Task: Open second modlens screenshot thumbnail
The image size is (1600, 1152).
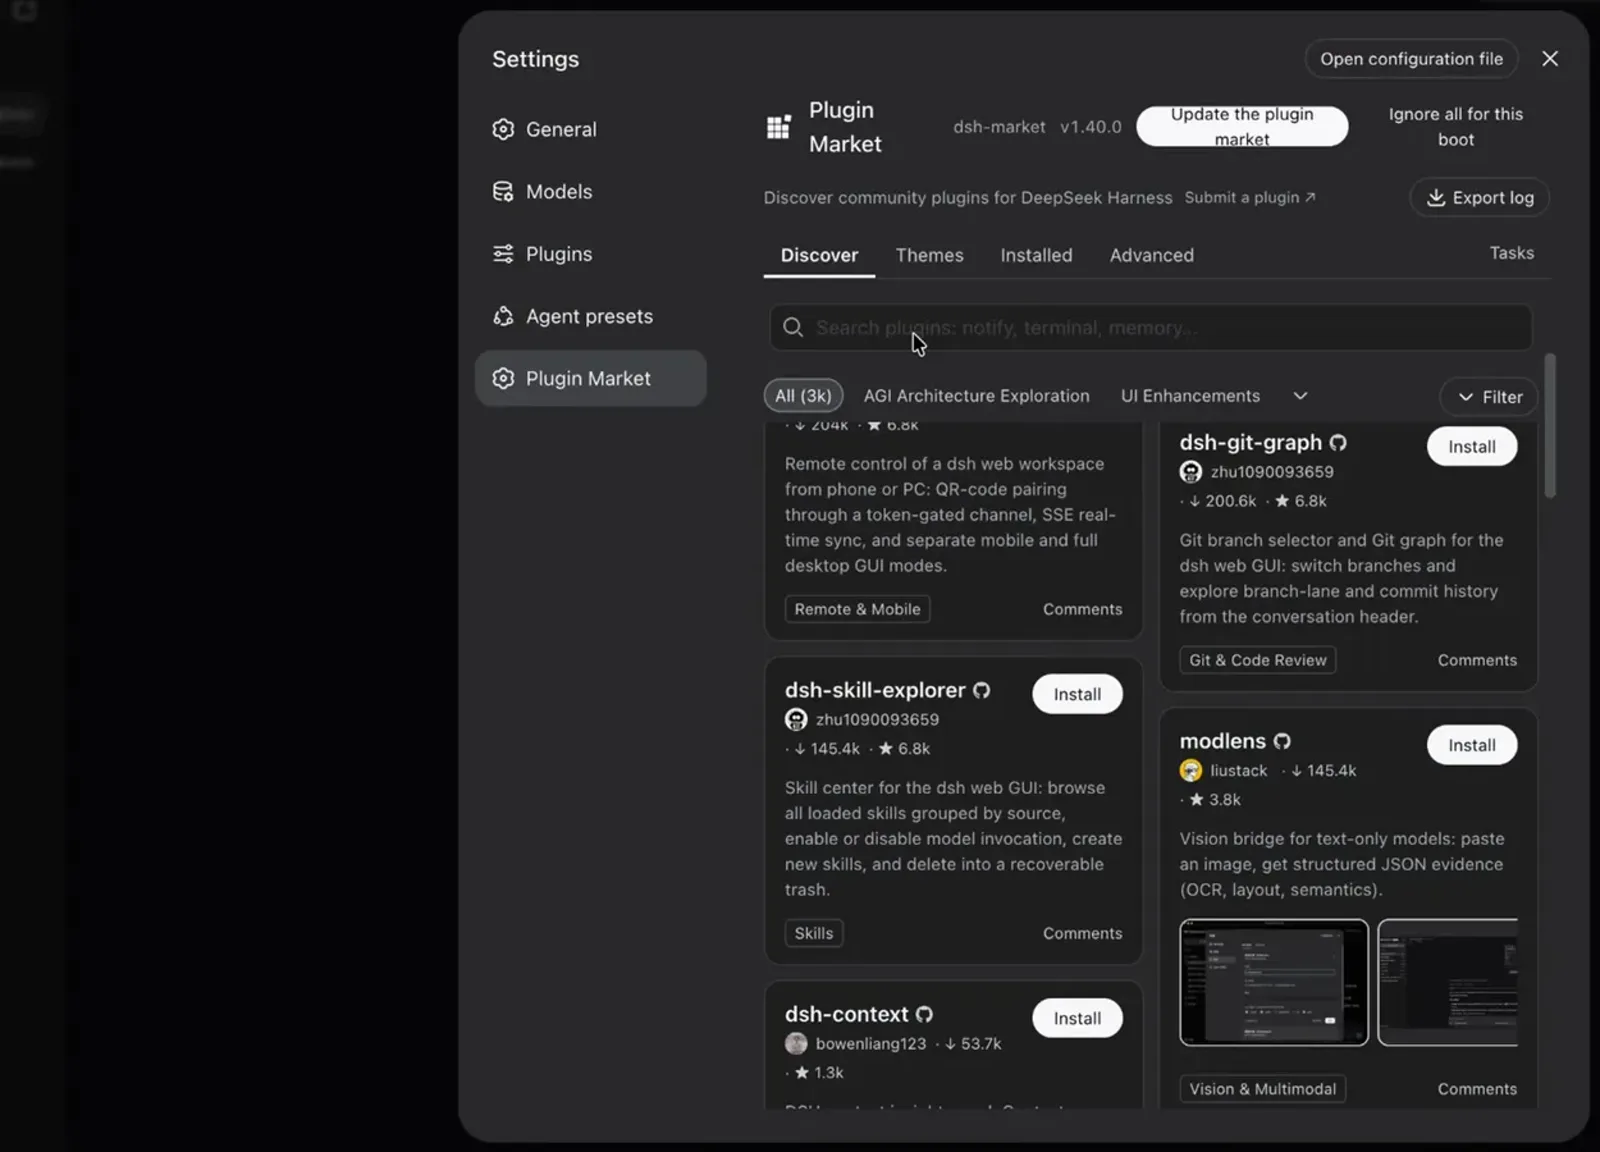Action: point(1448,983)
